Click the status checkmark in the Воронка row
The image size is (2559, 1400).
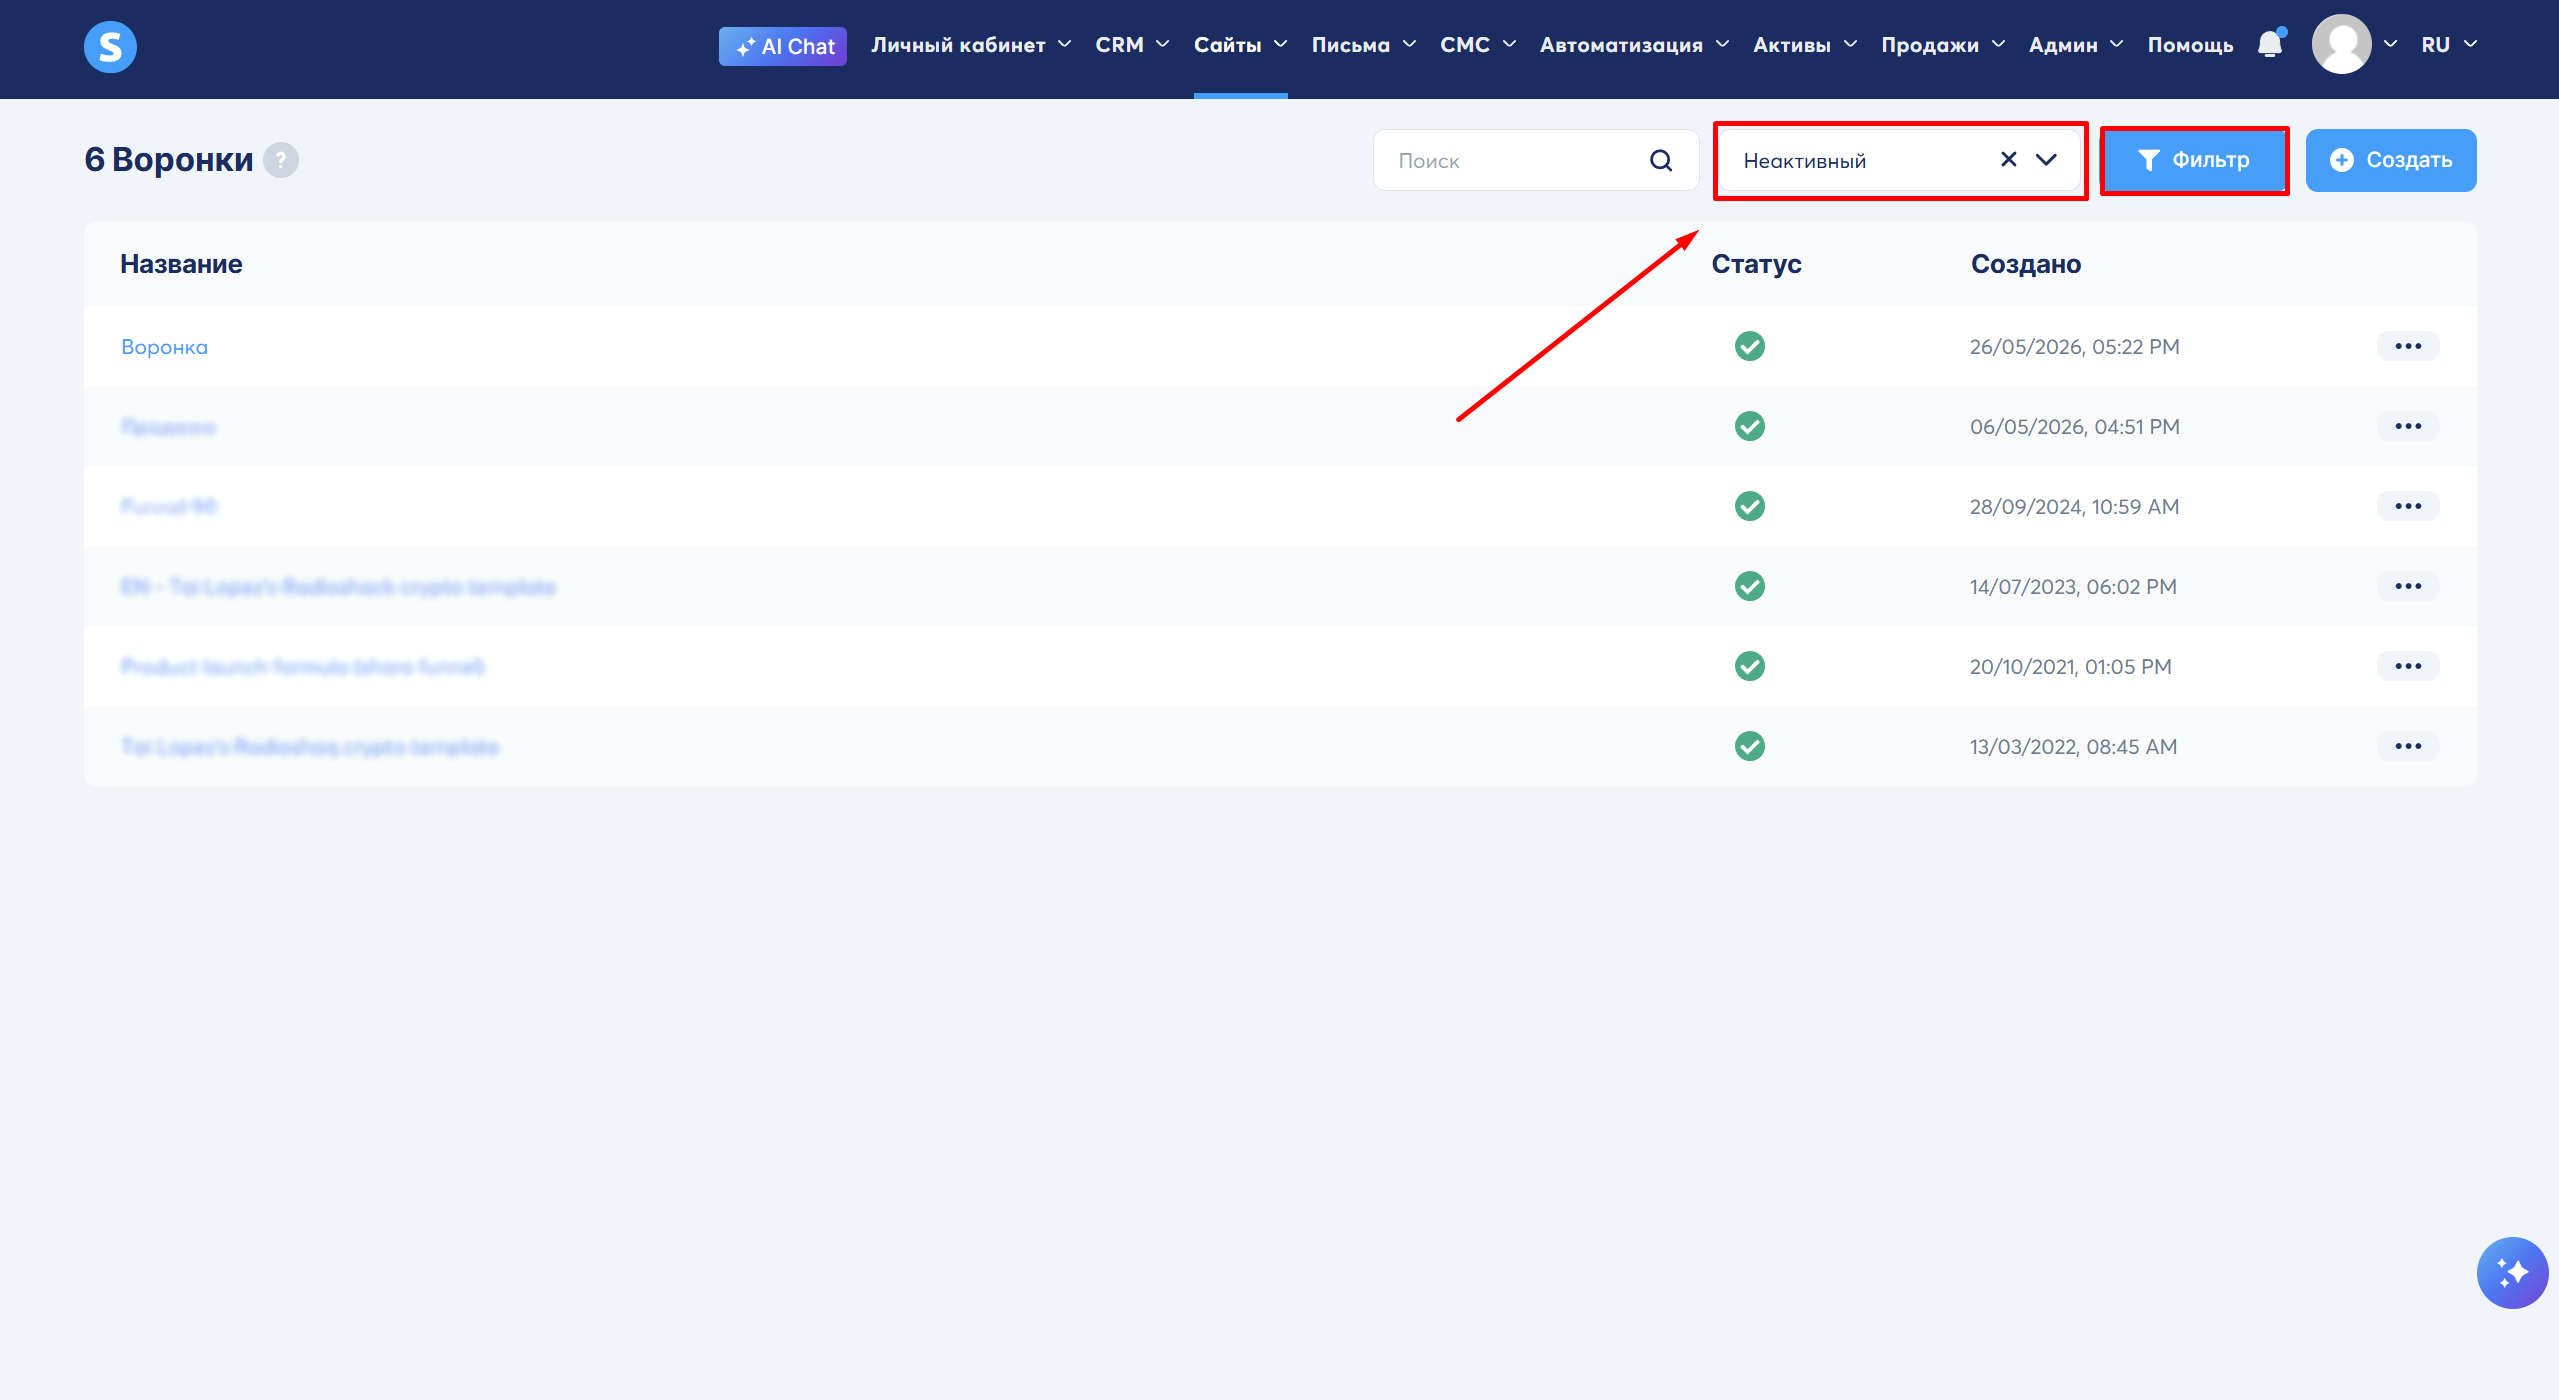tap(1749, 346)
